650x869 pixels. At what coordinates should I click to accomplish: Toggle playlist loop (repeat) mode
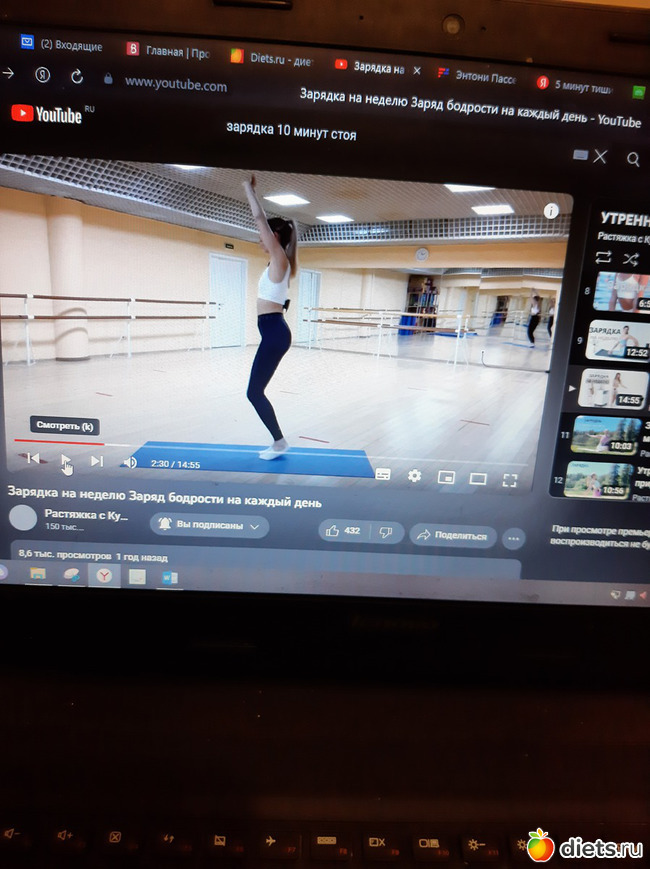coord(603,257)
